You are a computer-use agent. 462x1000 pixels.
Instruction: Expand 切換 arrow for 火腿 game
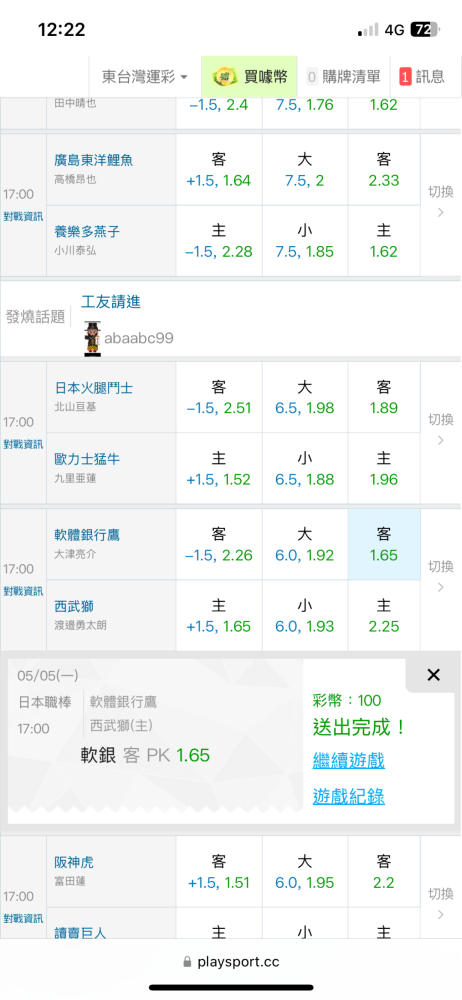pyautogui.click(x=441, y=429)
